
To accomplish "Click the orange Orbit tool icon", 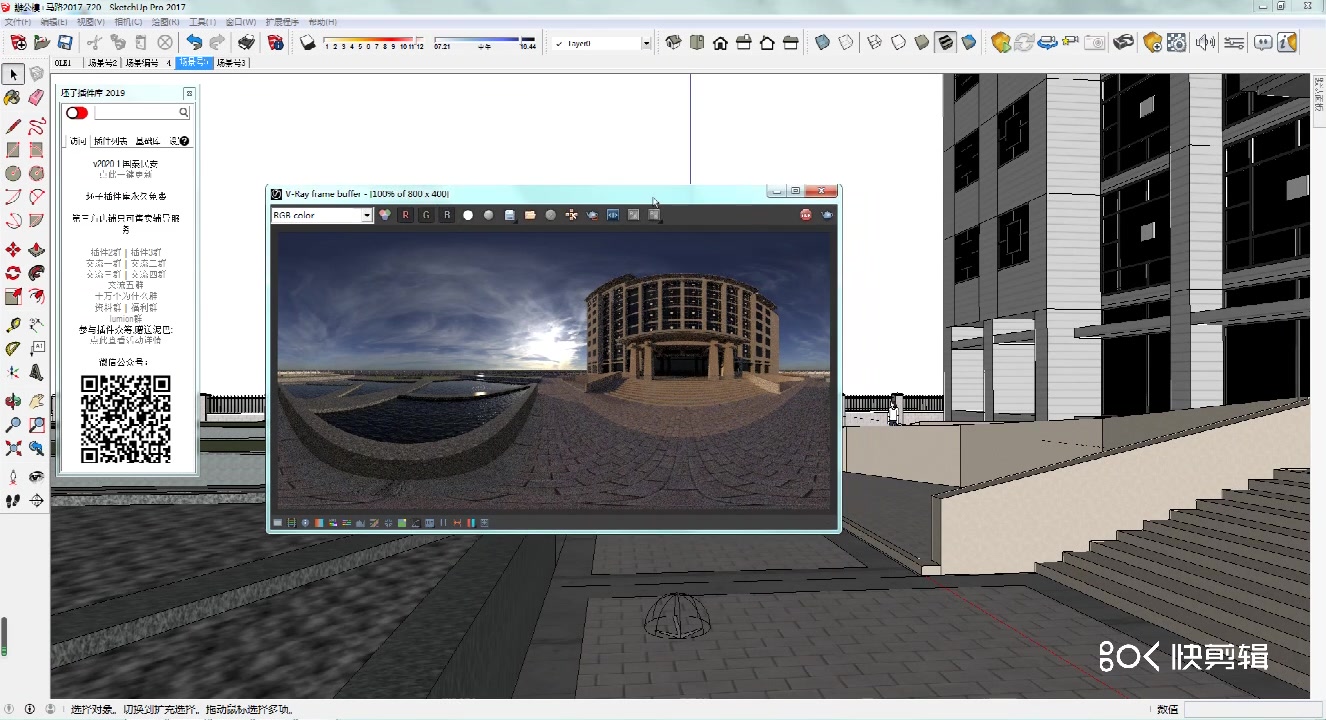I will point(13,401).
